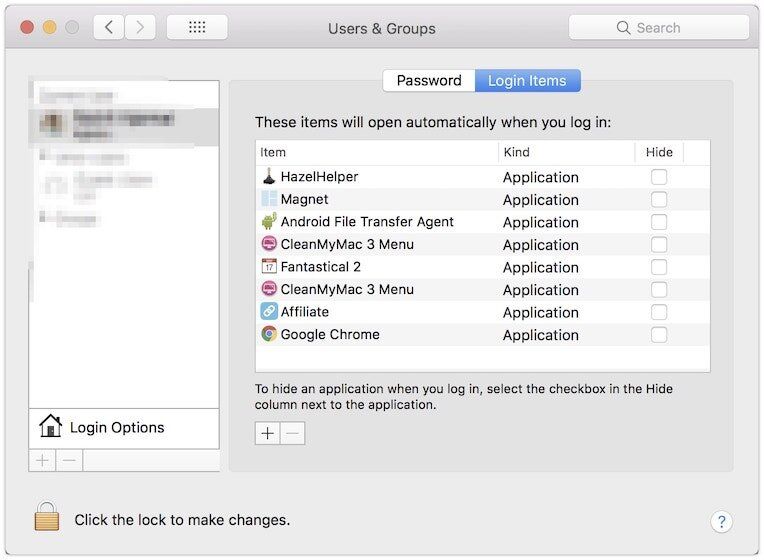Enable Hide checkbox for Magnet
Image resolution: width=764 pixels, height=560 pixels.
click(659, 199)
